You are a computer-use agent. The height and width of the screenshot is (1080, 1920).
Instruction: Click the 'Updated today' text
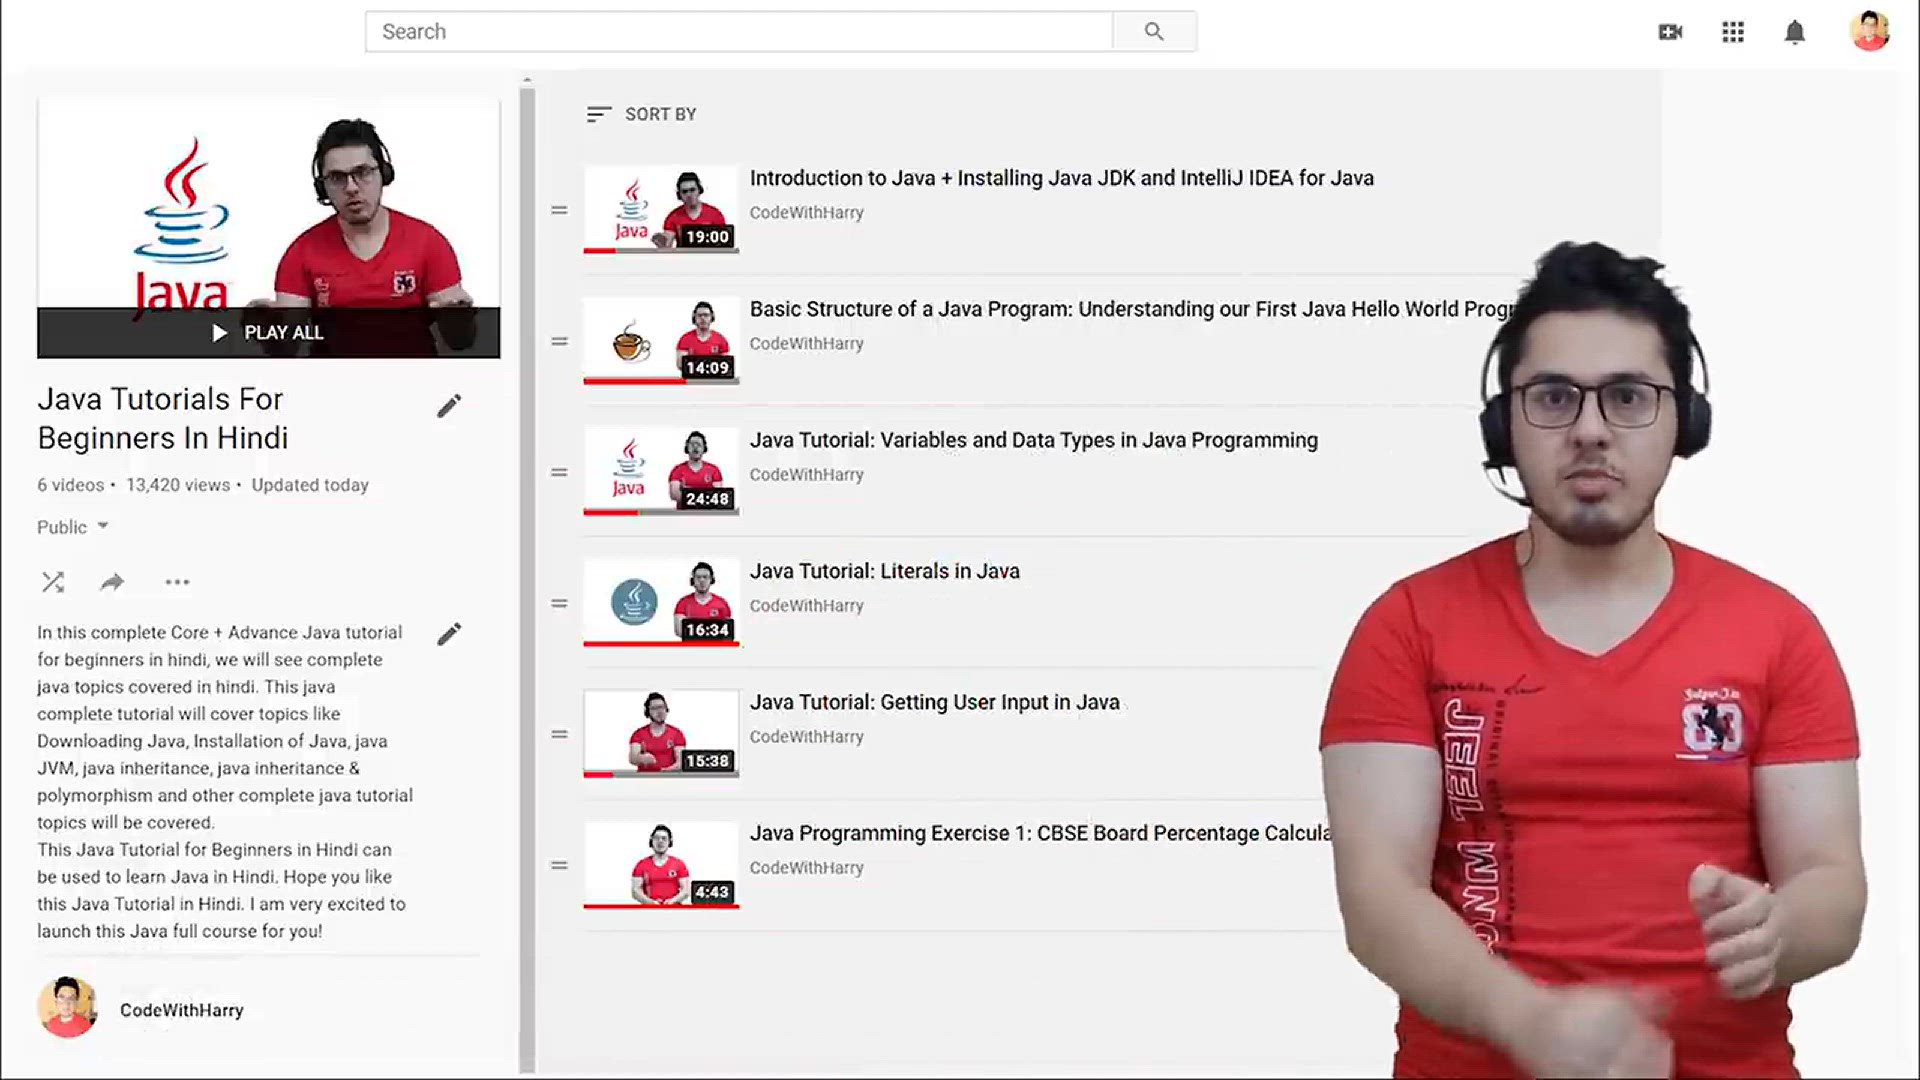click(310, 485)
